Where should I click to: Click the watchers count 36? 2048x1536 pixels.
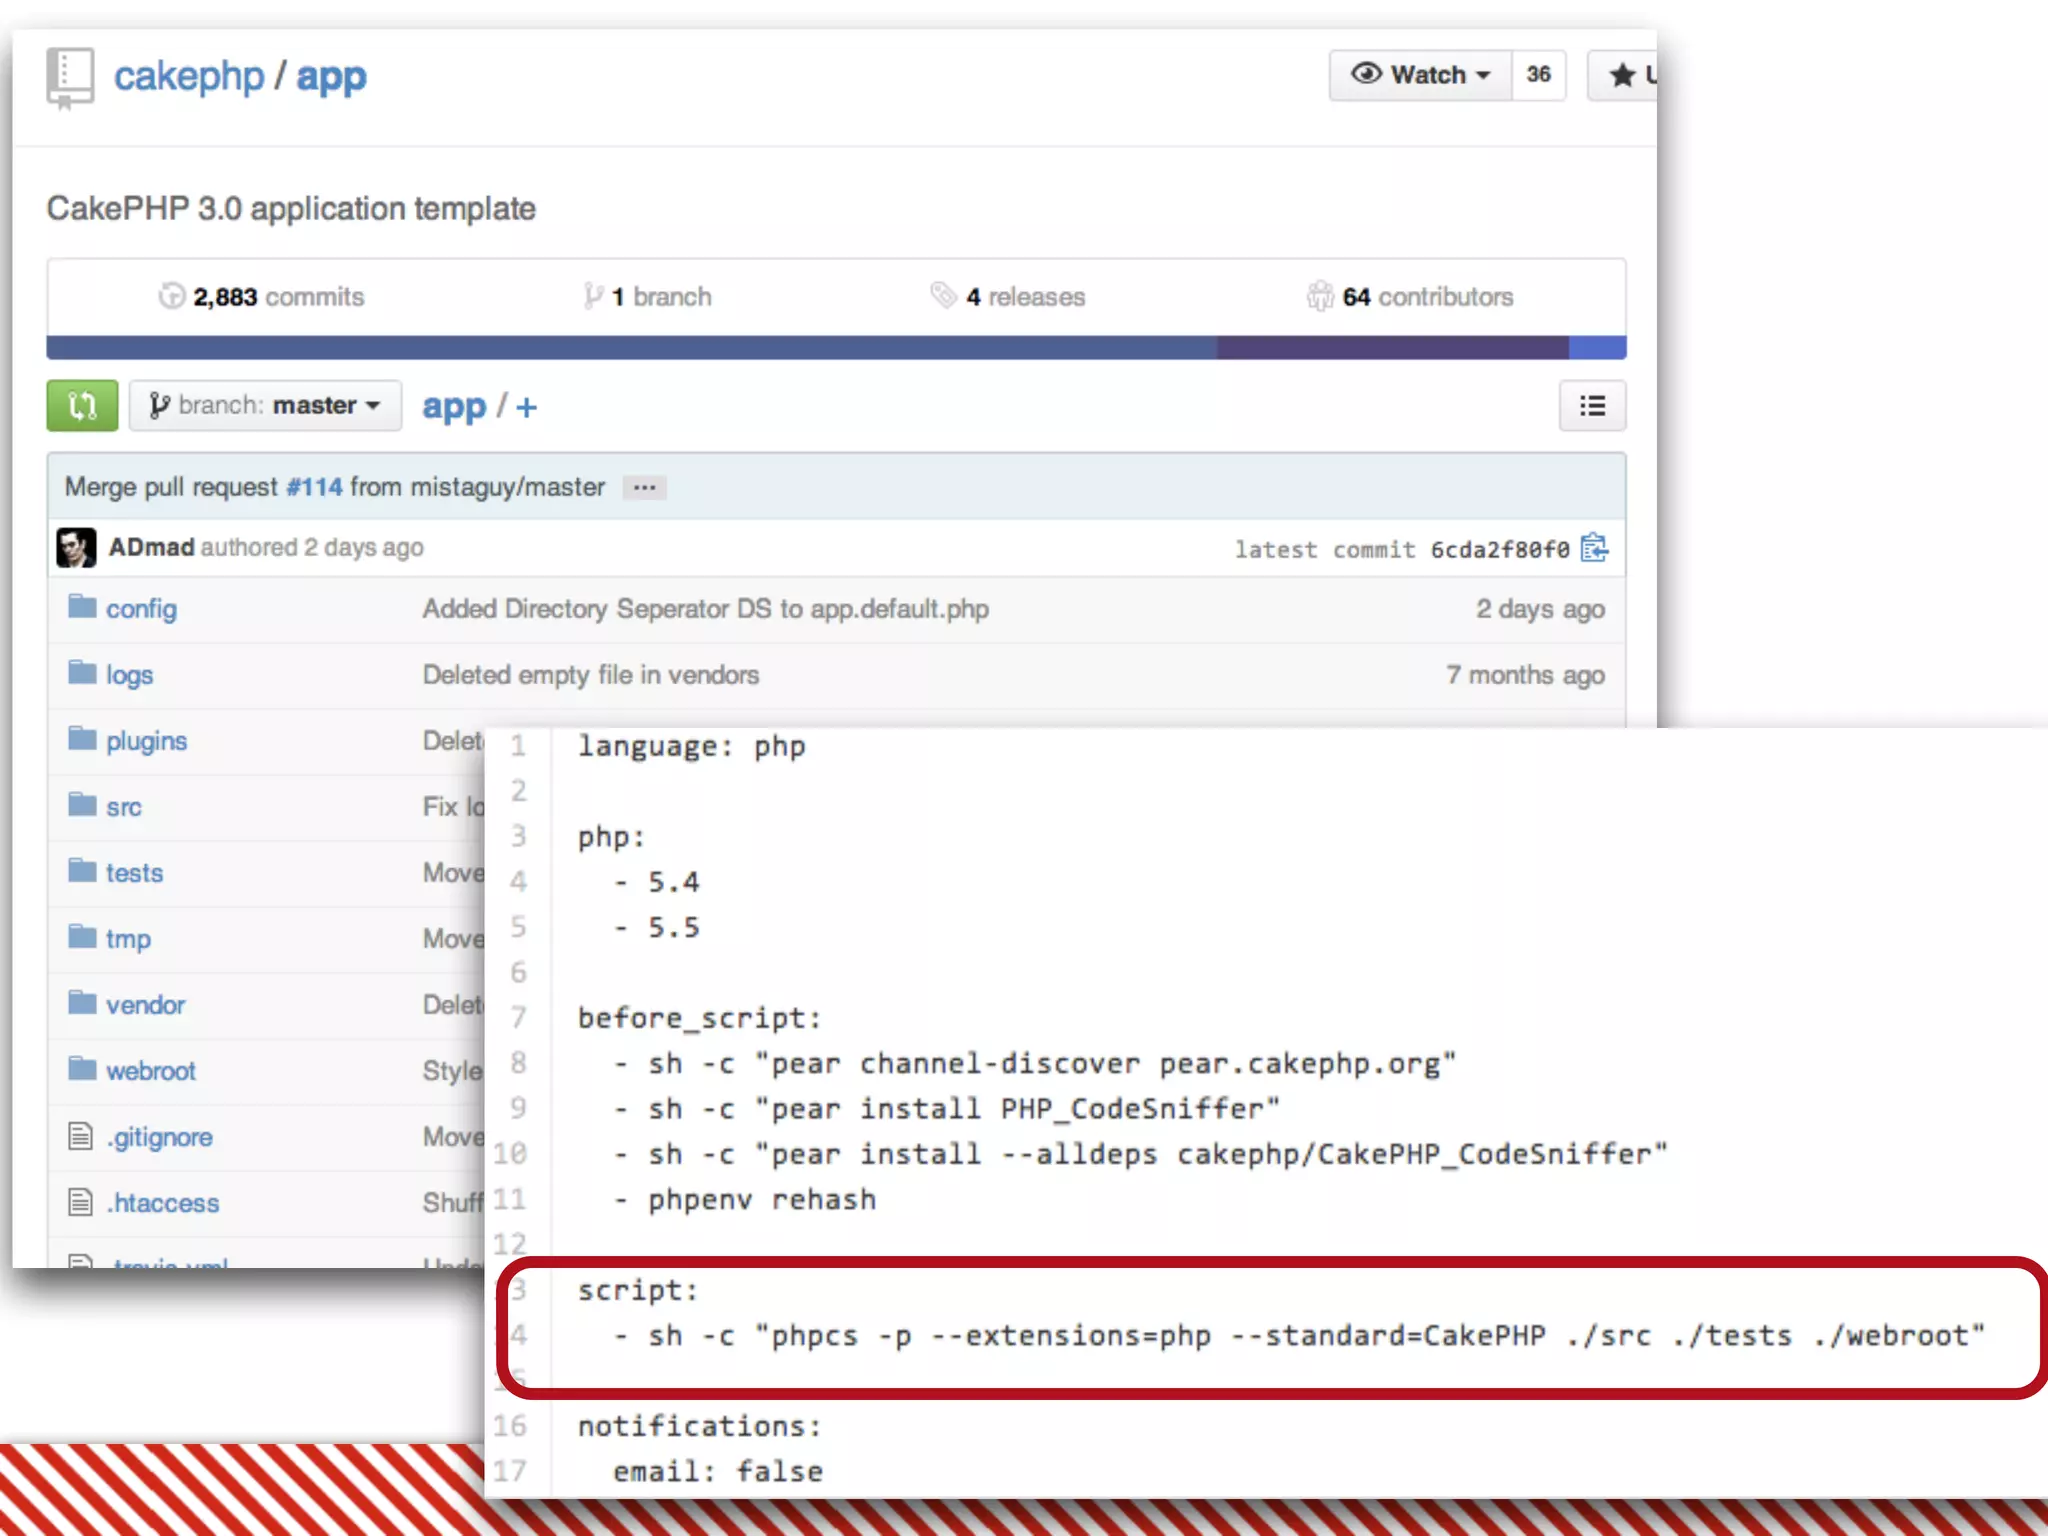pos(1538,75)
